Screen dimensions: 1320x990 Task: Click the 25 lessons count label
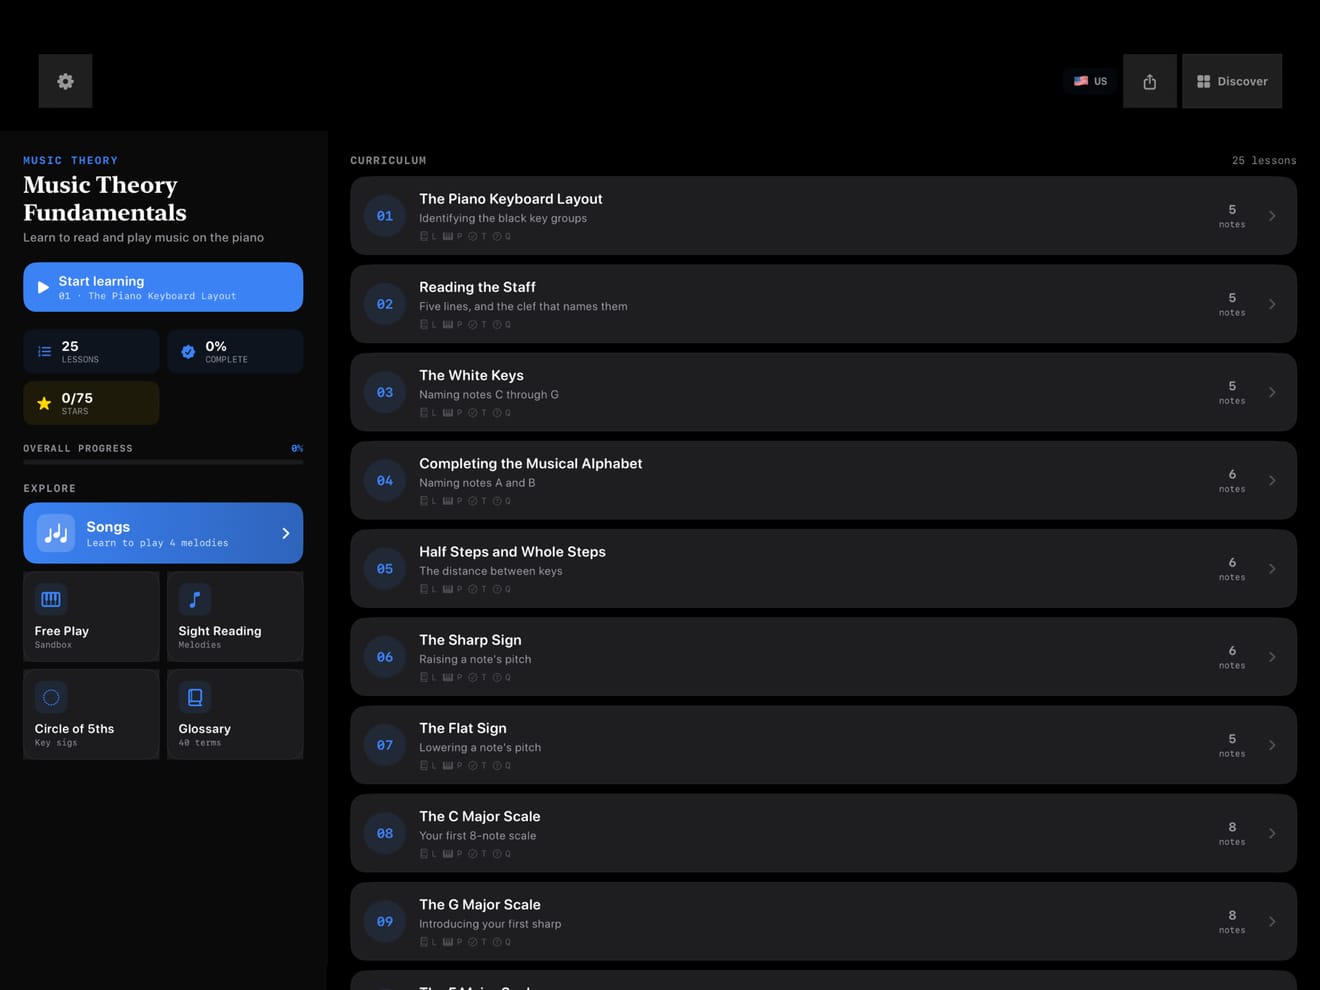1264,161
